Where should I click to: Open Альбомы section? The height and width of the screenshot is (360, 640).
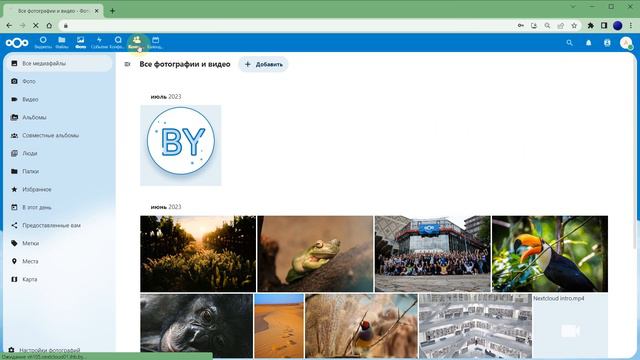tap(59, 117)
